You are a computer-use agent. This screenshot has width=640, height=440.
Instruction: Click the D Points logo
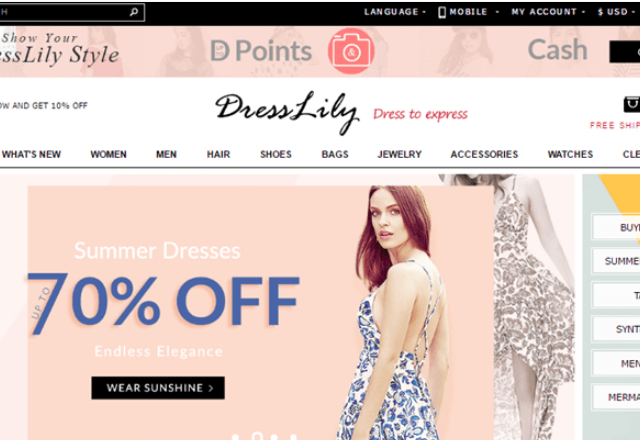(261, 51)
